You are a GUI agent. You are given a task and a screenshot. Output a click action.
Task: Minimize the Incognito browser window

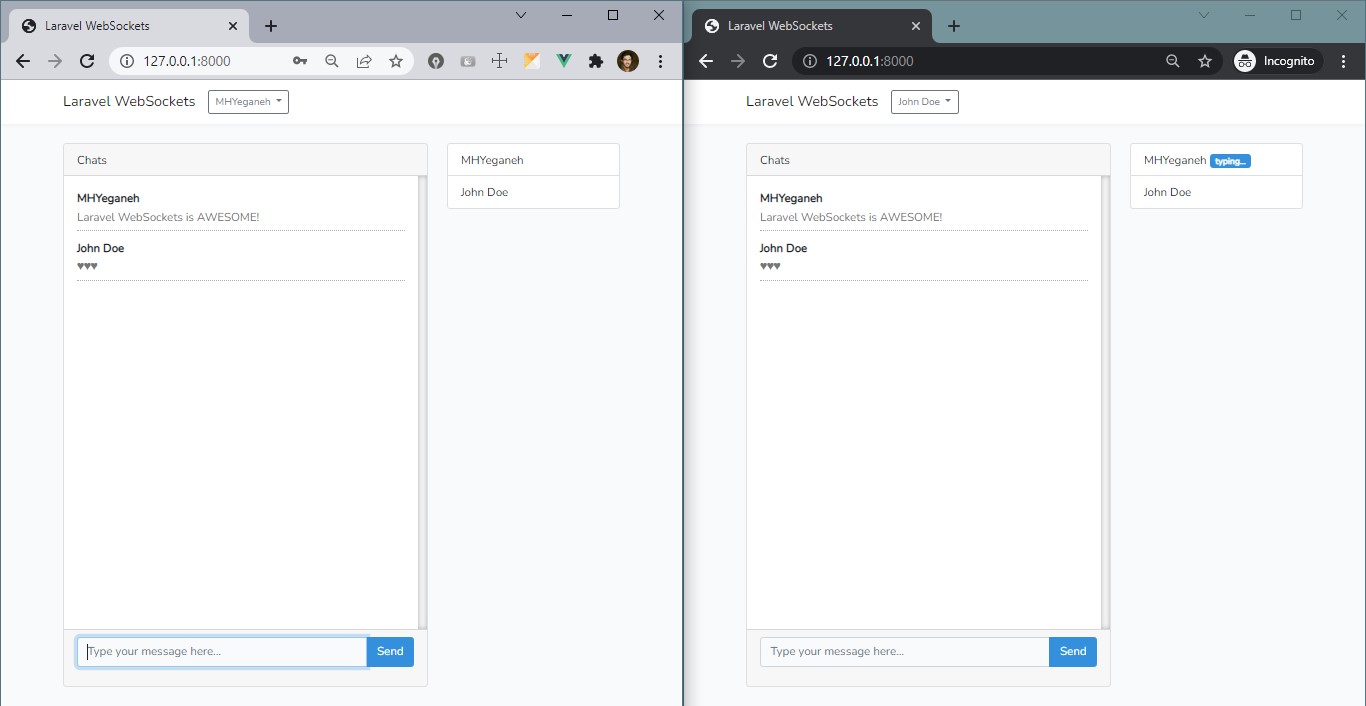[x=1250, y=15]
